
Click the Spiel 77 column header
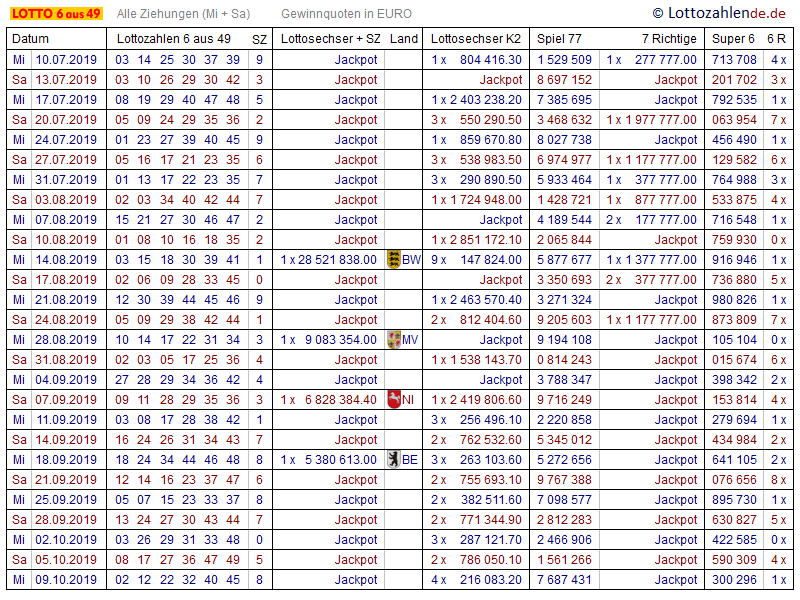click(559, 39)
